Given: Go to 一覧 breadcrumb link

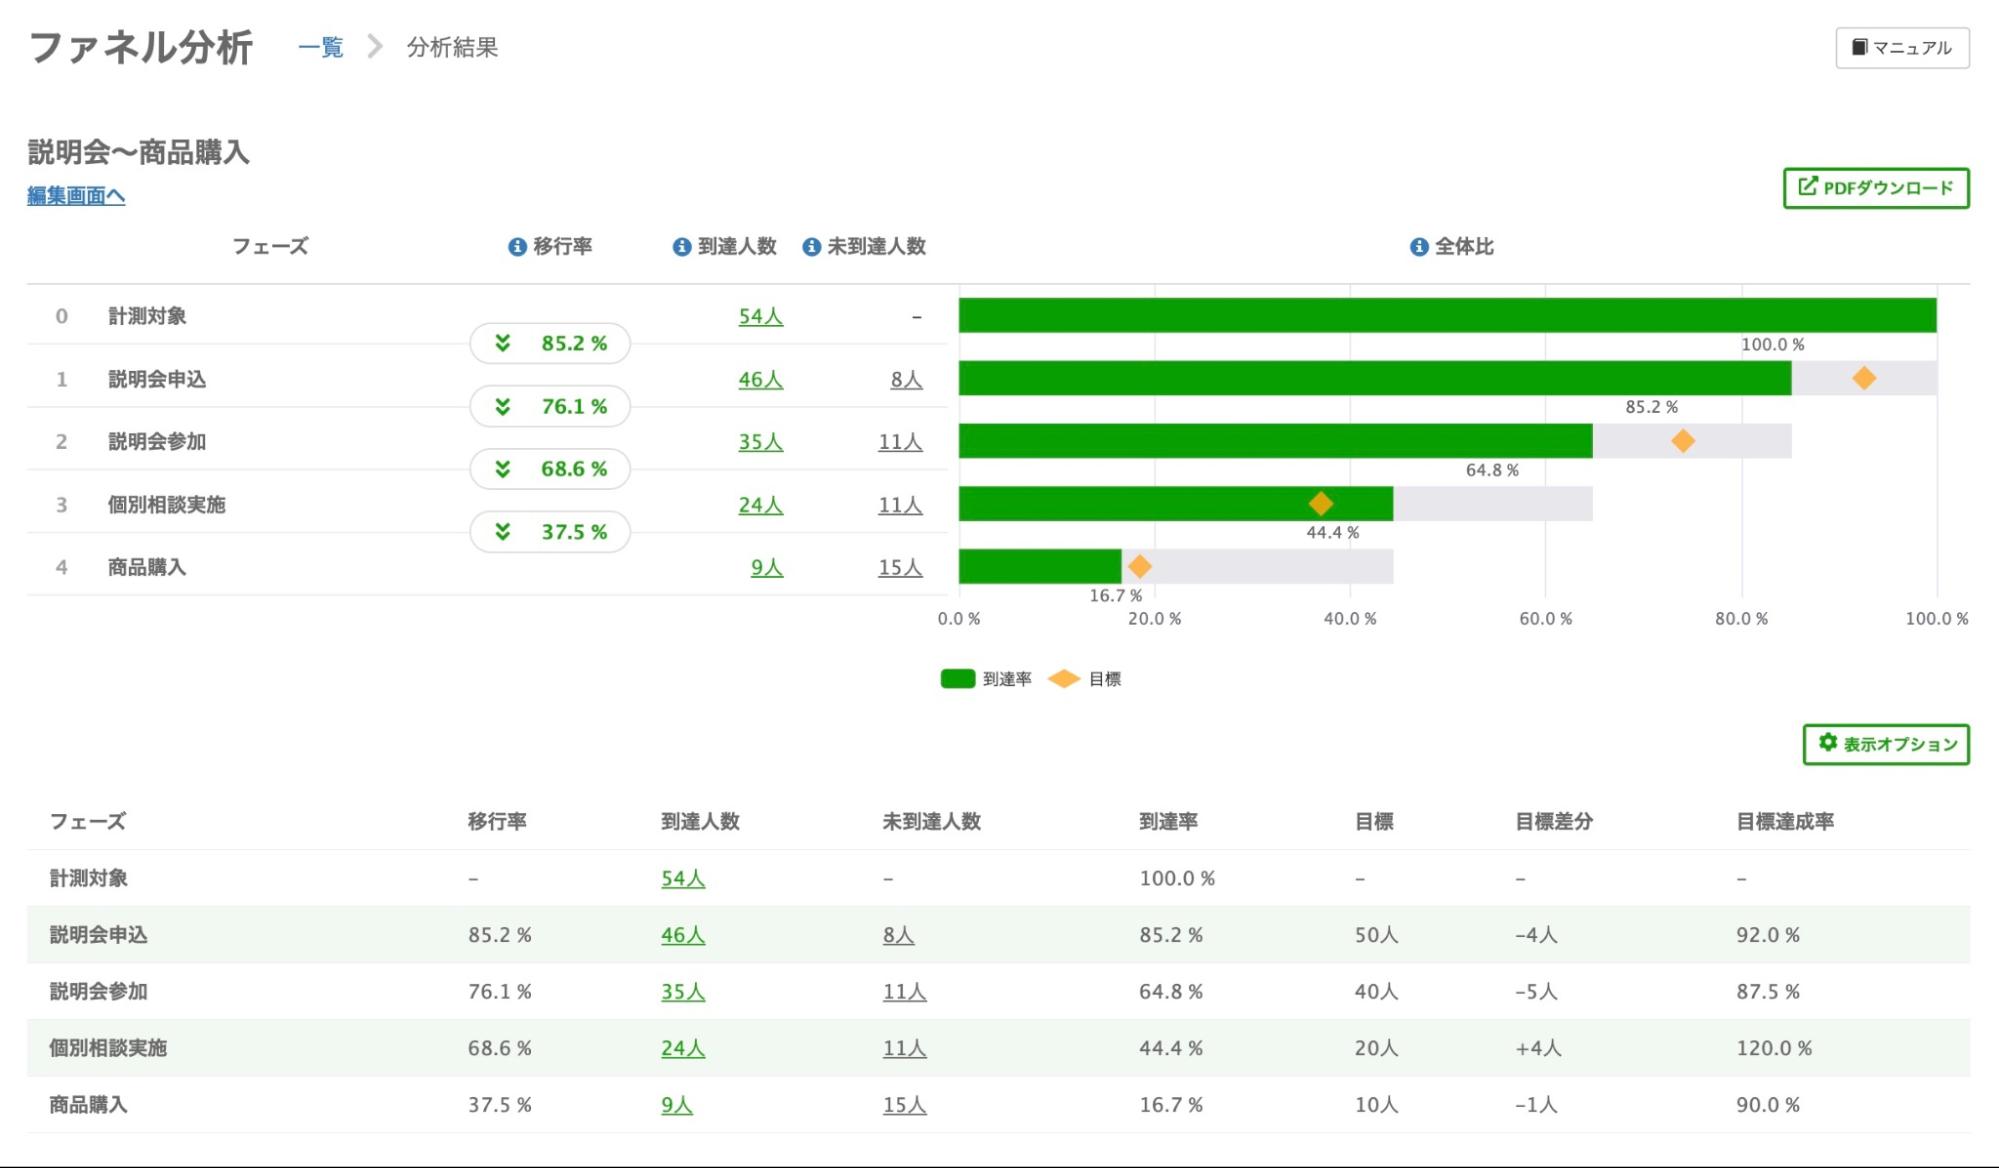Looking at the screenshot, I should point(321,47).
